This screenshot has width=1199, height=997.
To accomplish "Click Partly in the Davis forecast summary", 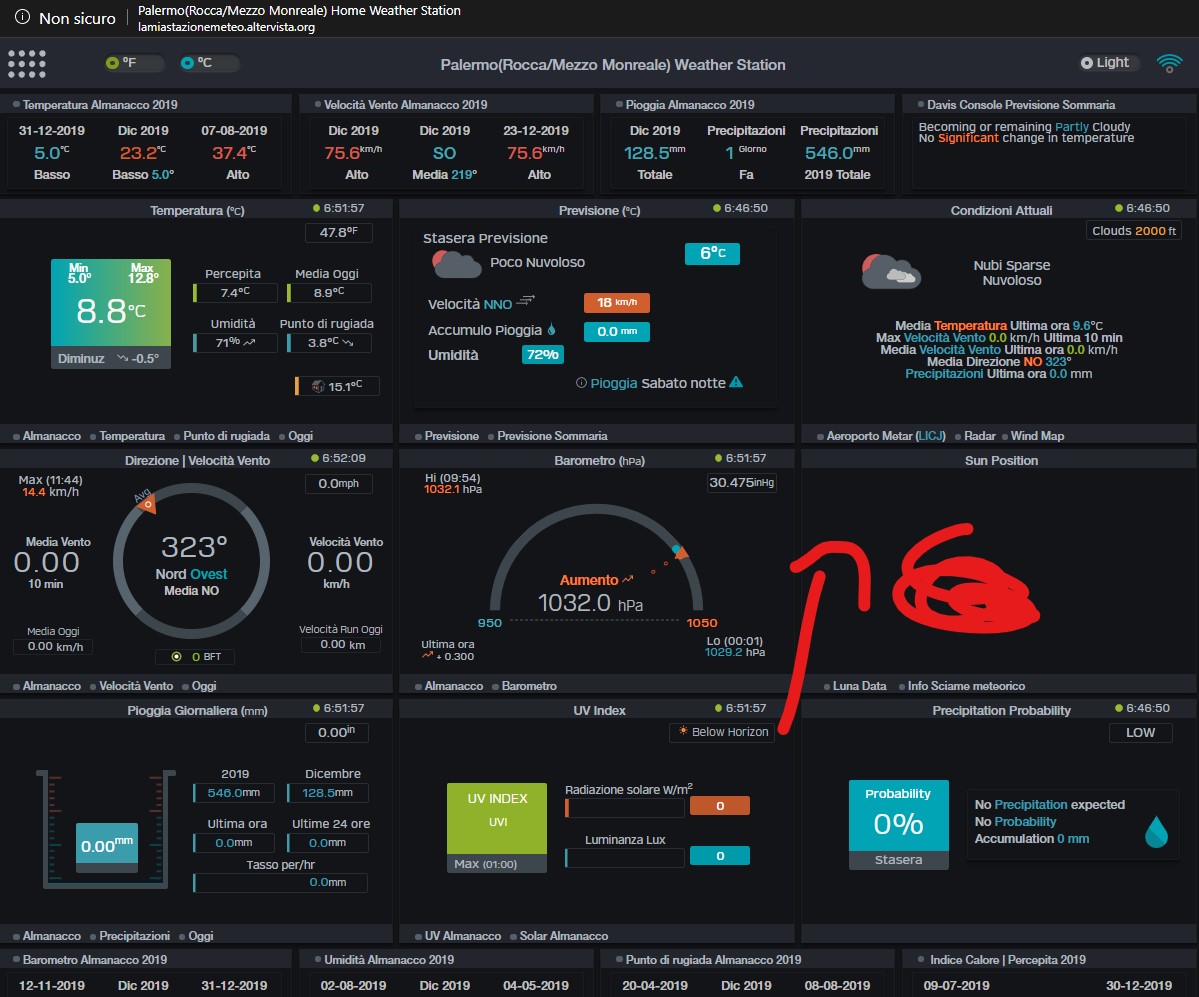I will point(1071,127).
